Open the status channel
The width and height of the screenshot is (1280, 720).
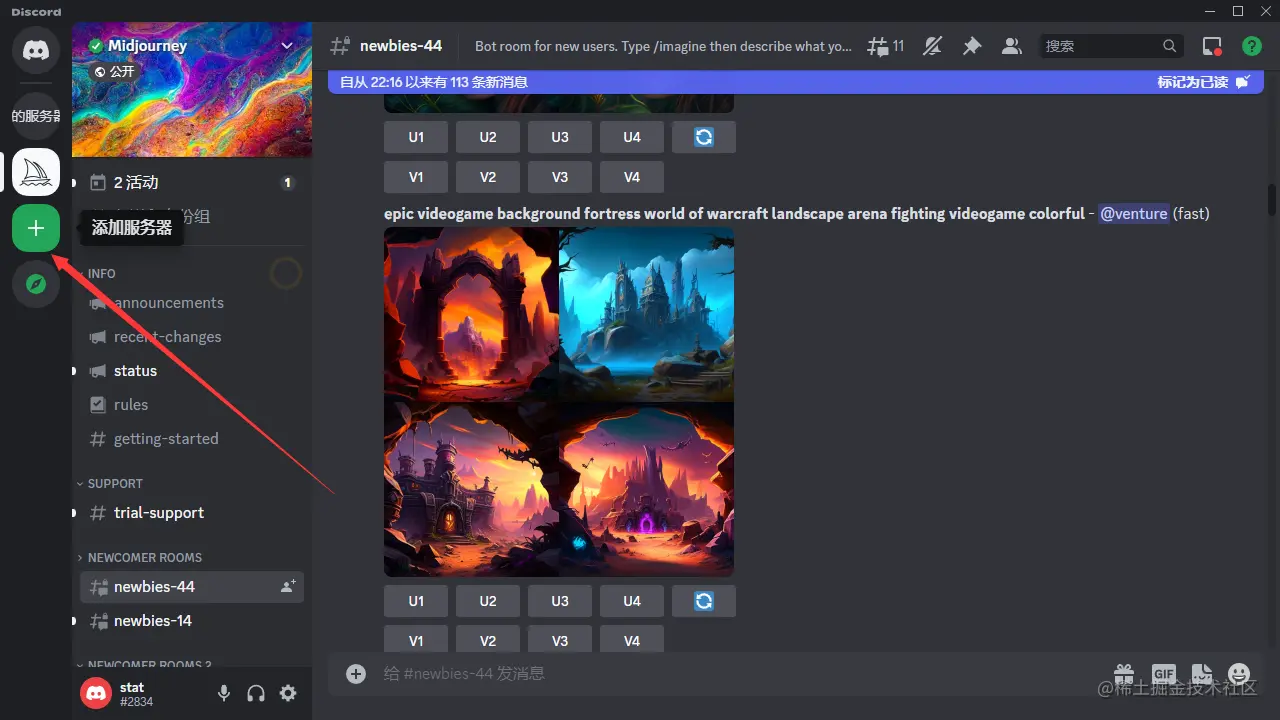[192, 371]
